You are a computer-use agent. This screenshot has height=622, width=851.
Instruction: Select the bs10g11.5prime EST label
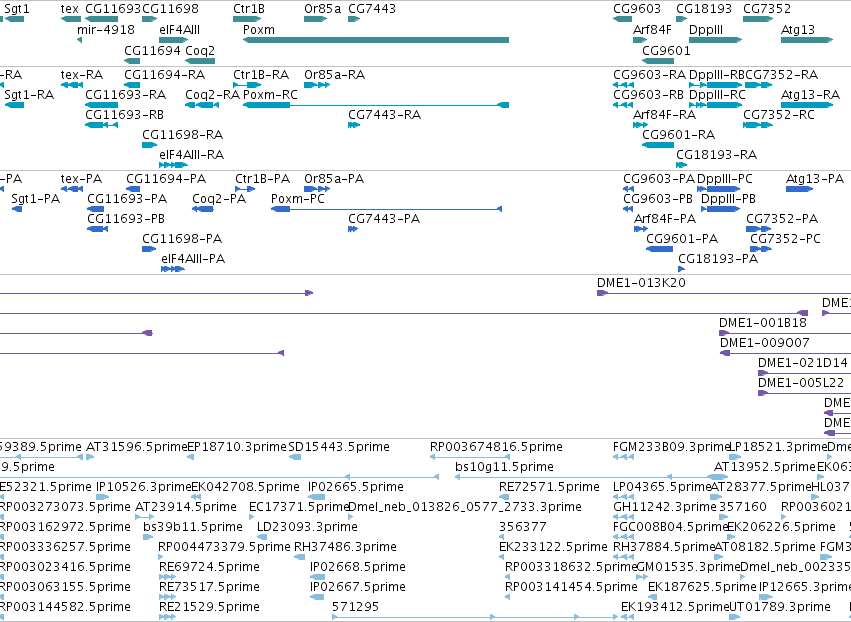coord(504,467)
